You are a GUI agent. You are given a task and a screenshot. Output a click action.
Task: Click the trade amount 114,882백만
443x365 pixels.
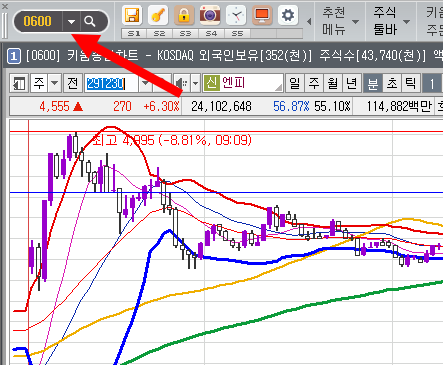tap(399, 107)
